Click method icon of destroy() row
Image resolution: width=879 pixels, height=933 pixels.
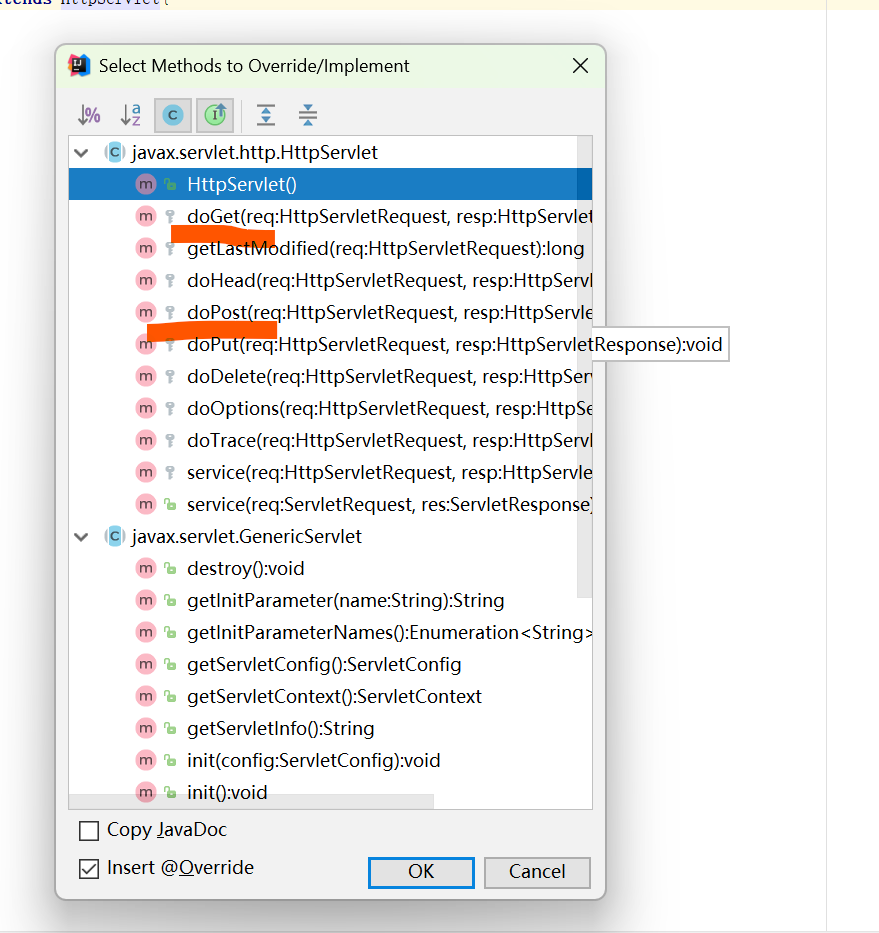click(146, 568)
